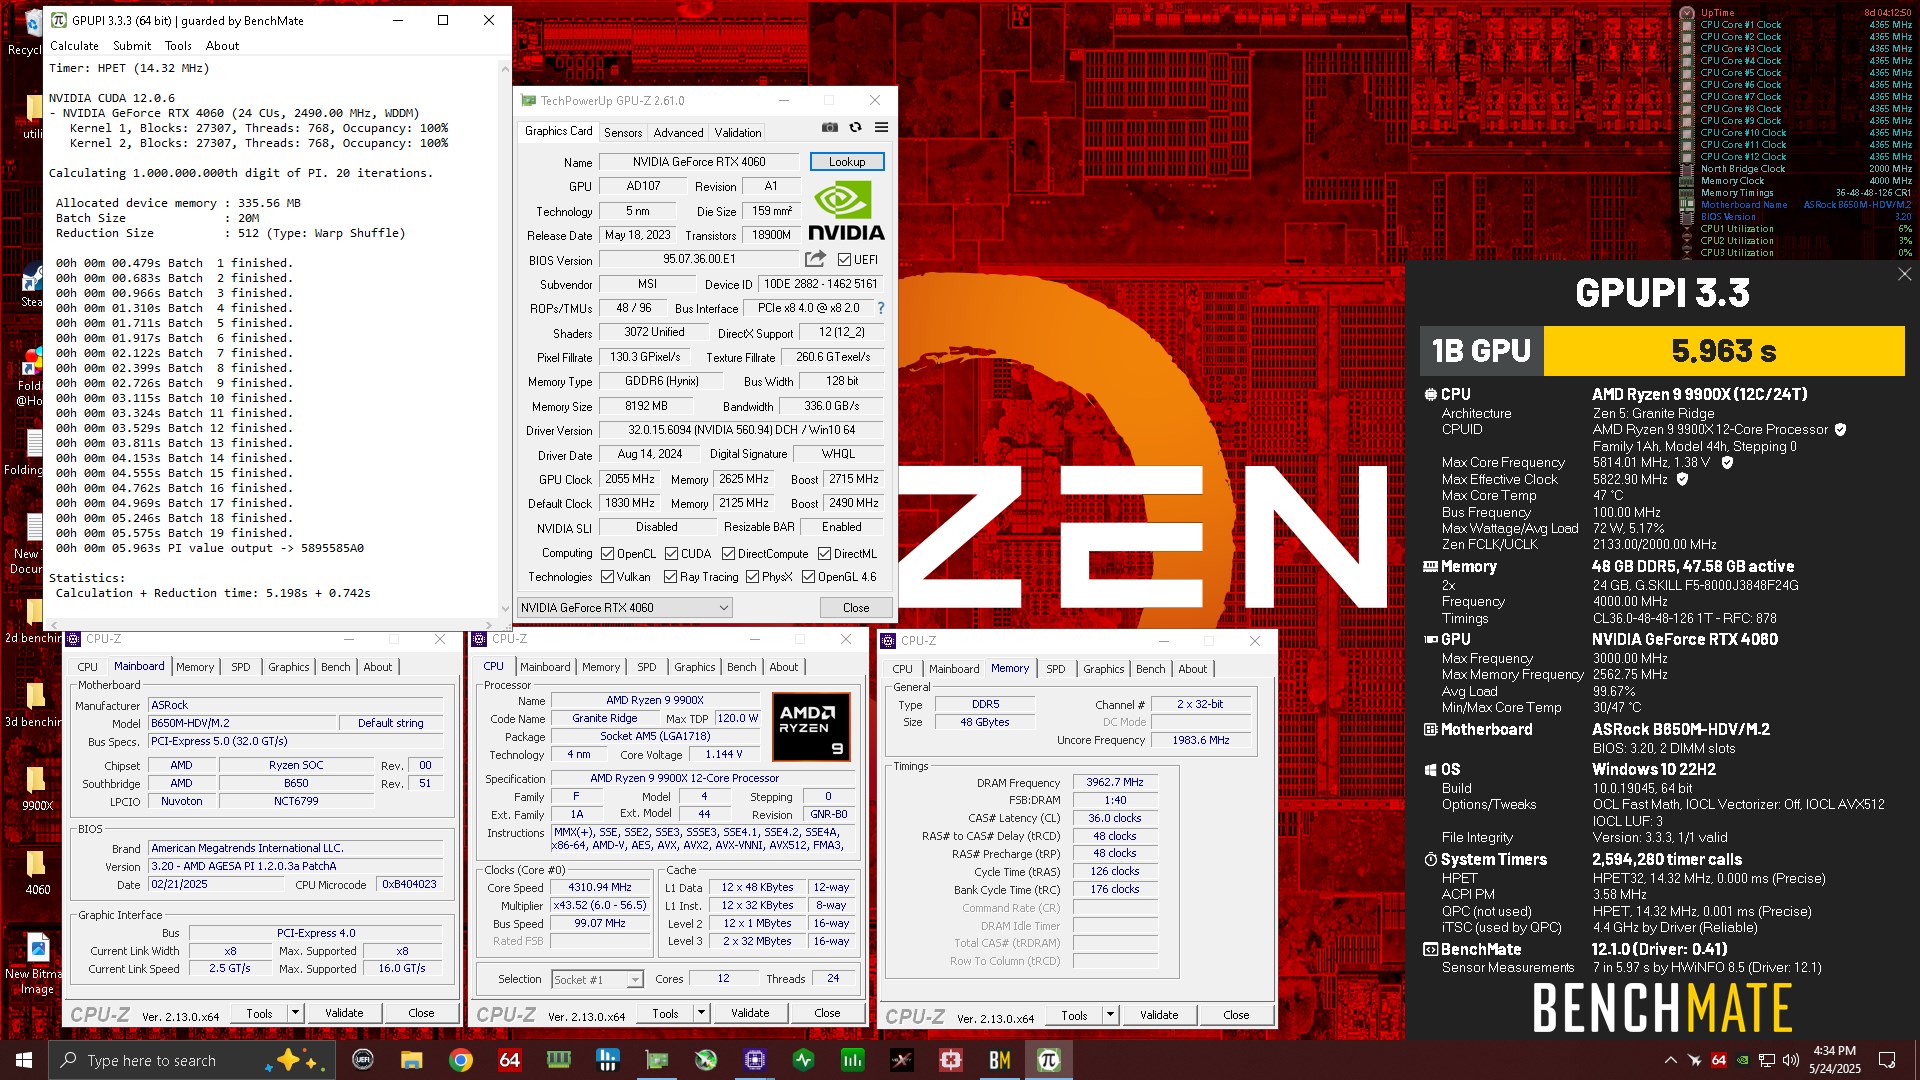This screenshot has height=1080, width=1920.
Task: Open the green bar-chart taskbar icon
Action: tap(853, 1060)
